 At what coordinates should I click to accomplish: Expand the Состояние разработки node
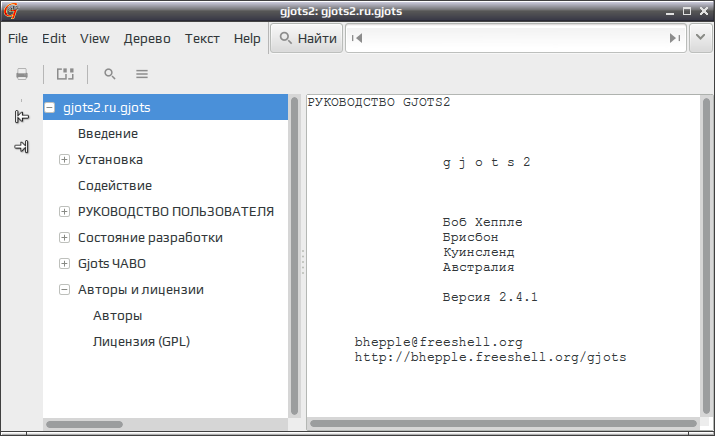pos(64,238)
